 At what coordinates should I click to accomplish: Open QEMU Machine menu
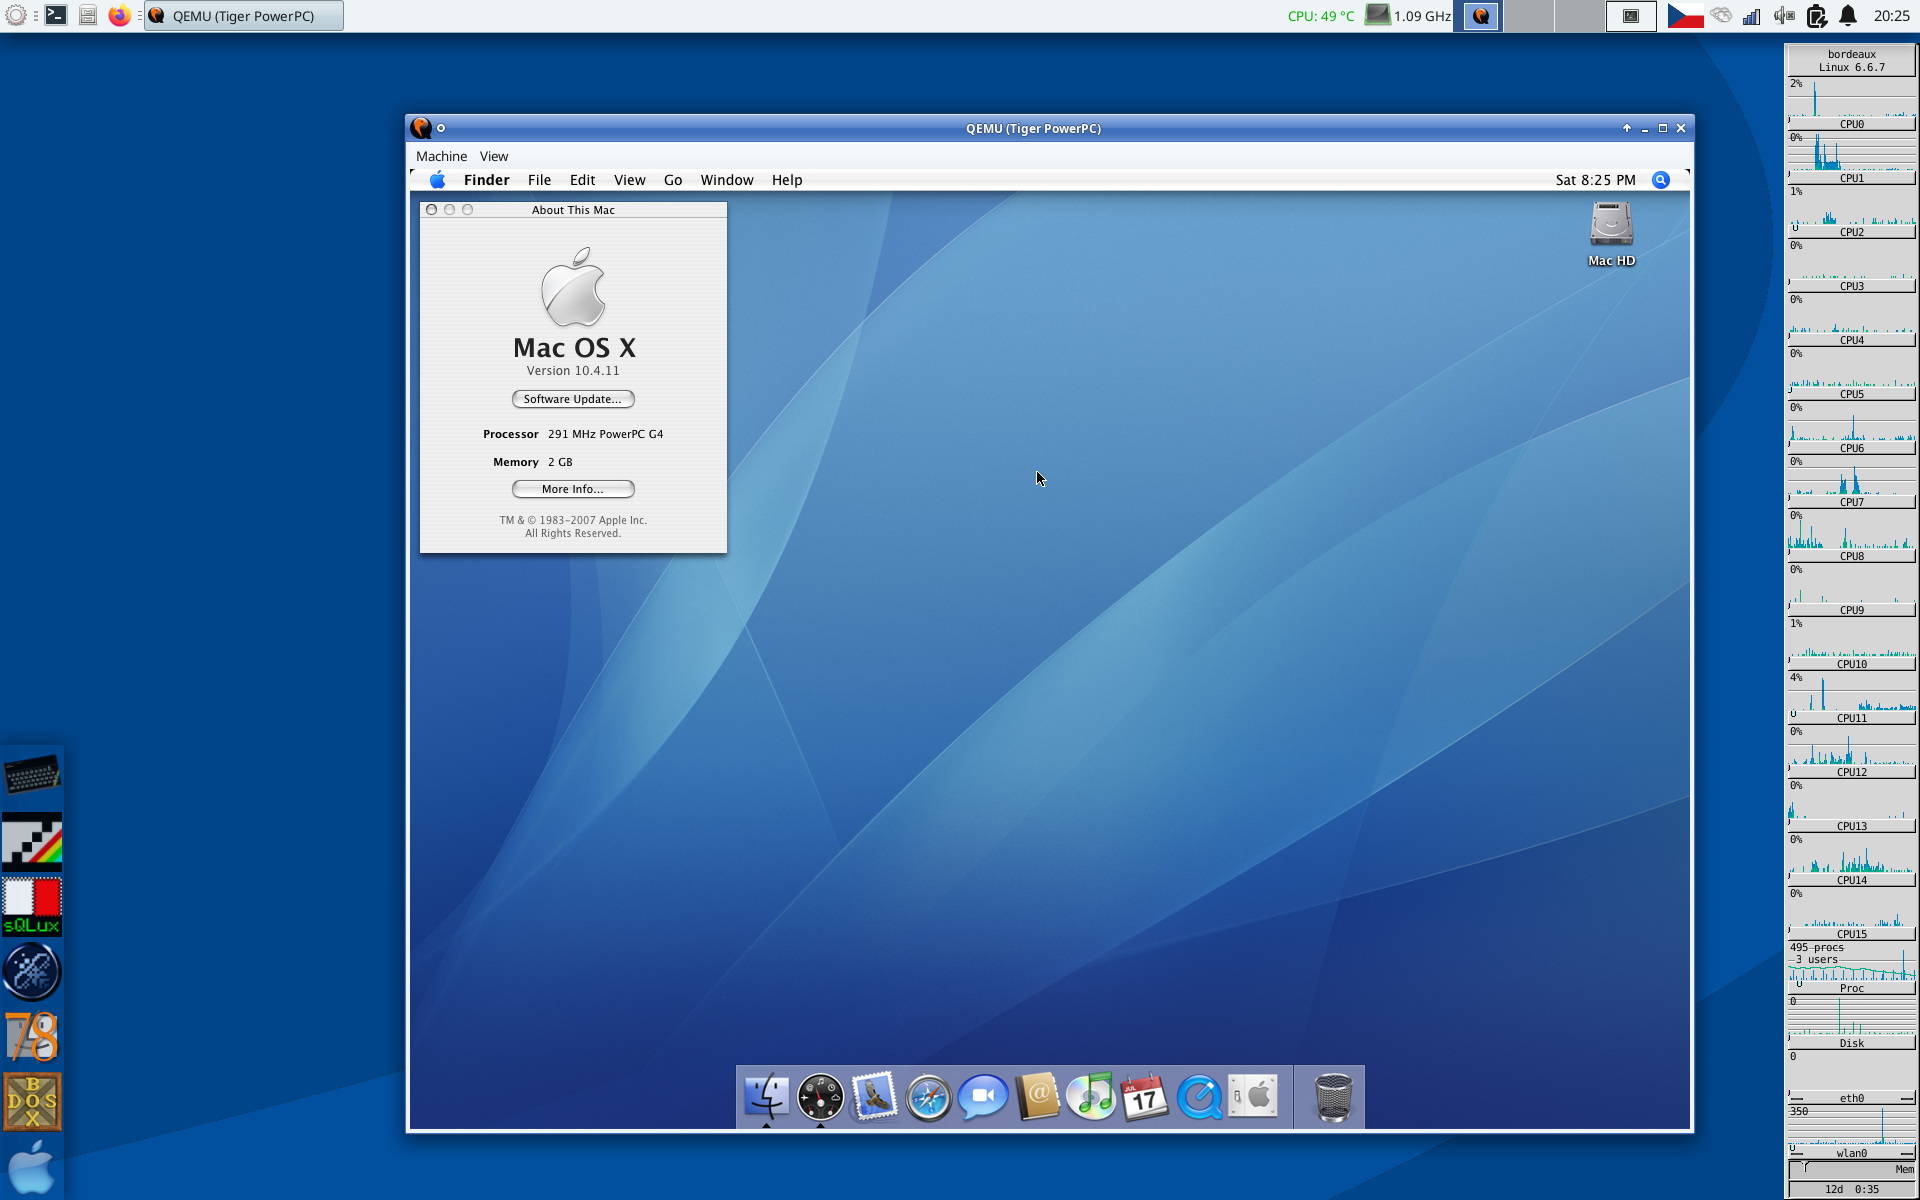coord(441,156)
